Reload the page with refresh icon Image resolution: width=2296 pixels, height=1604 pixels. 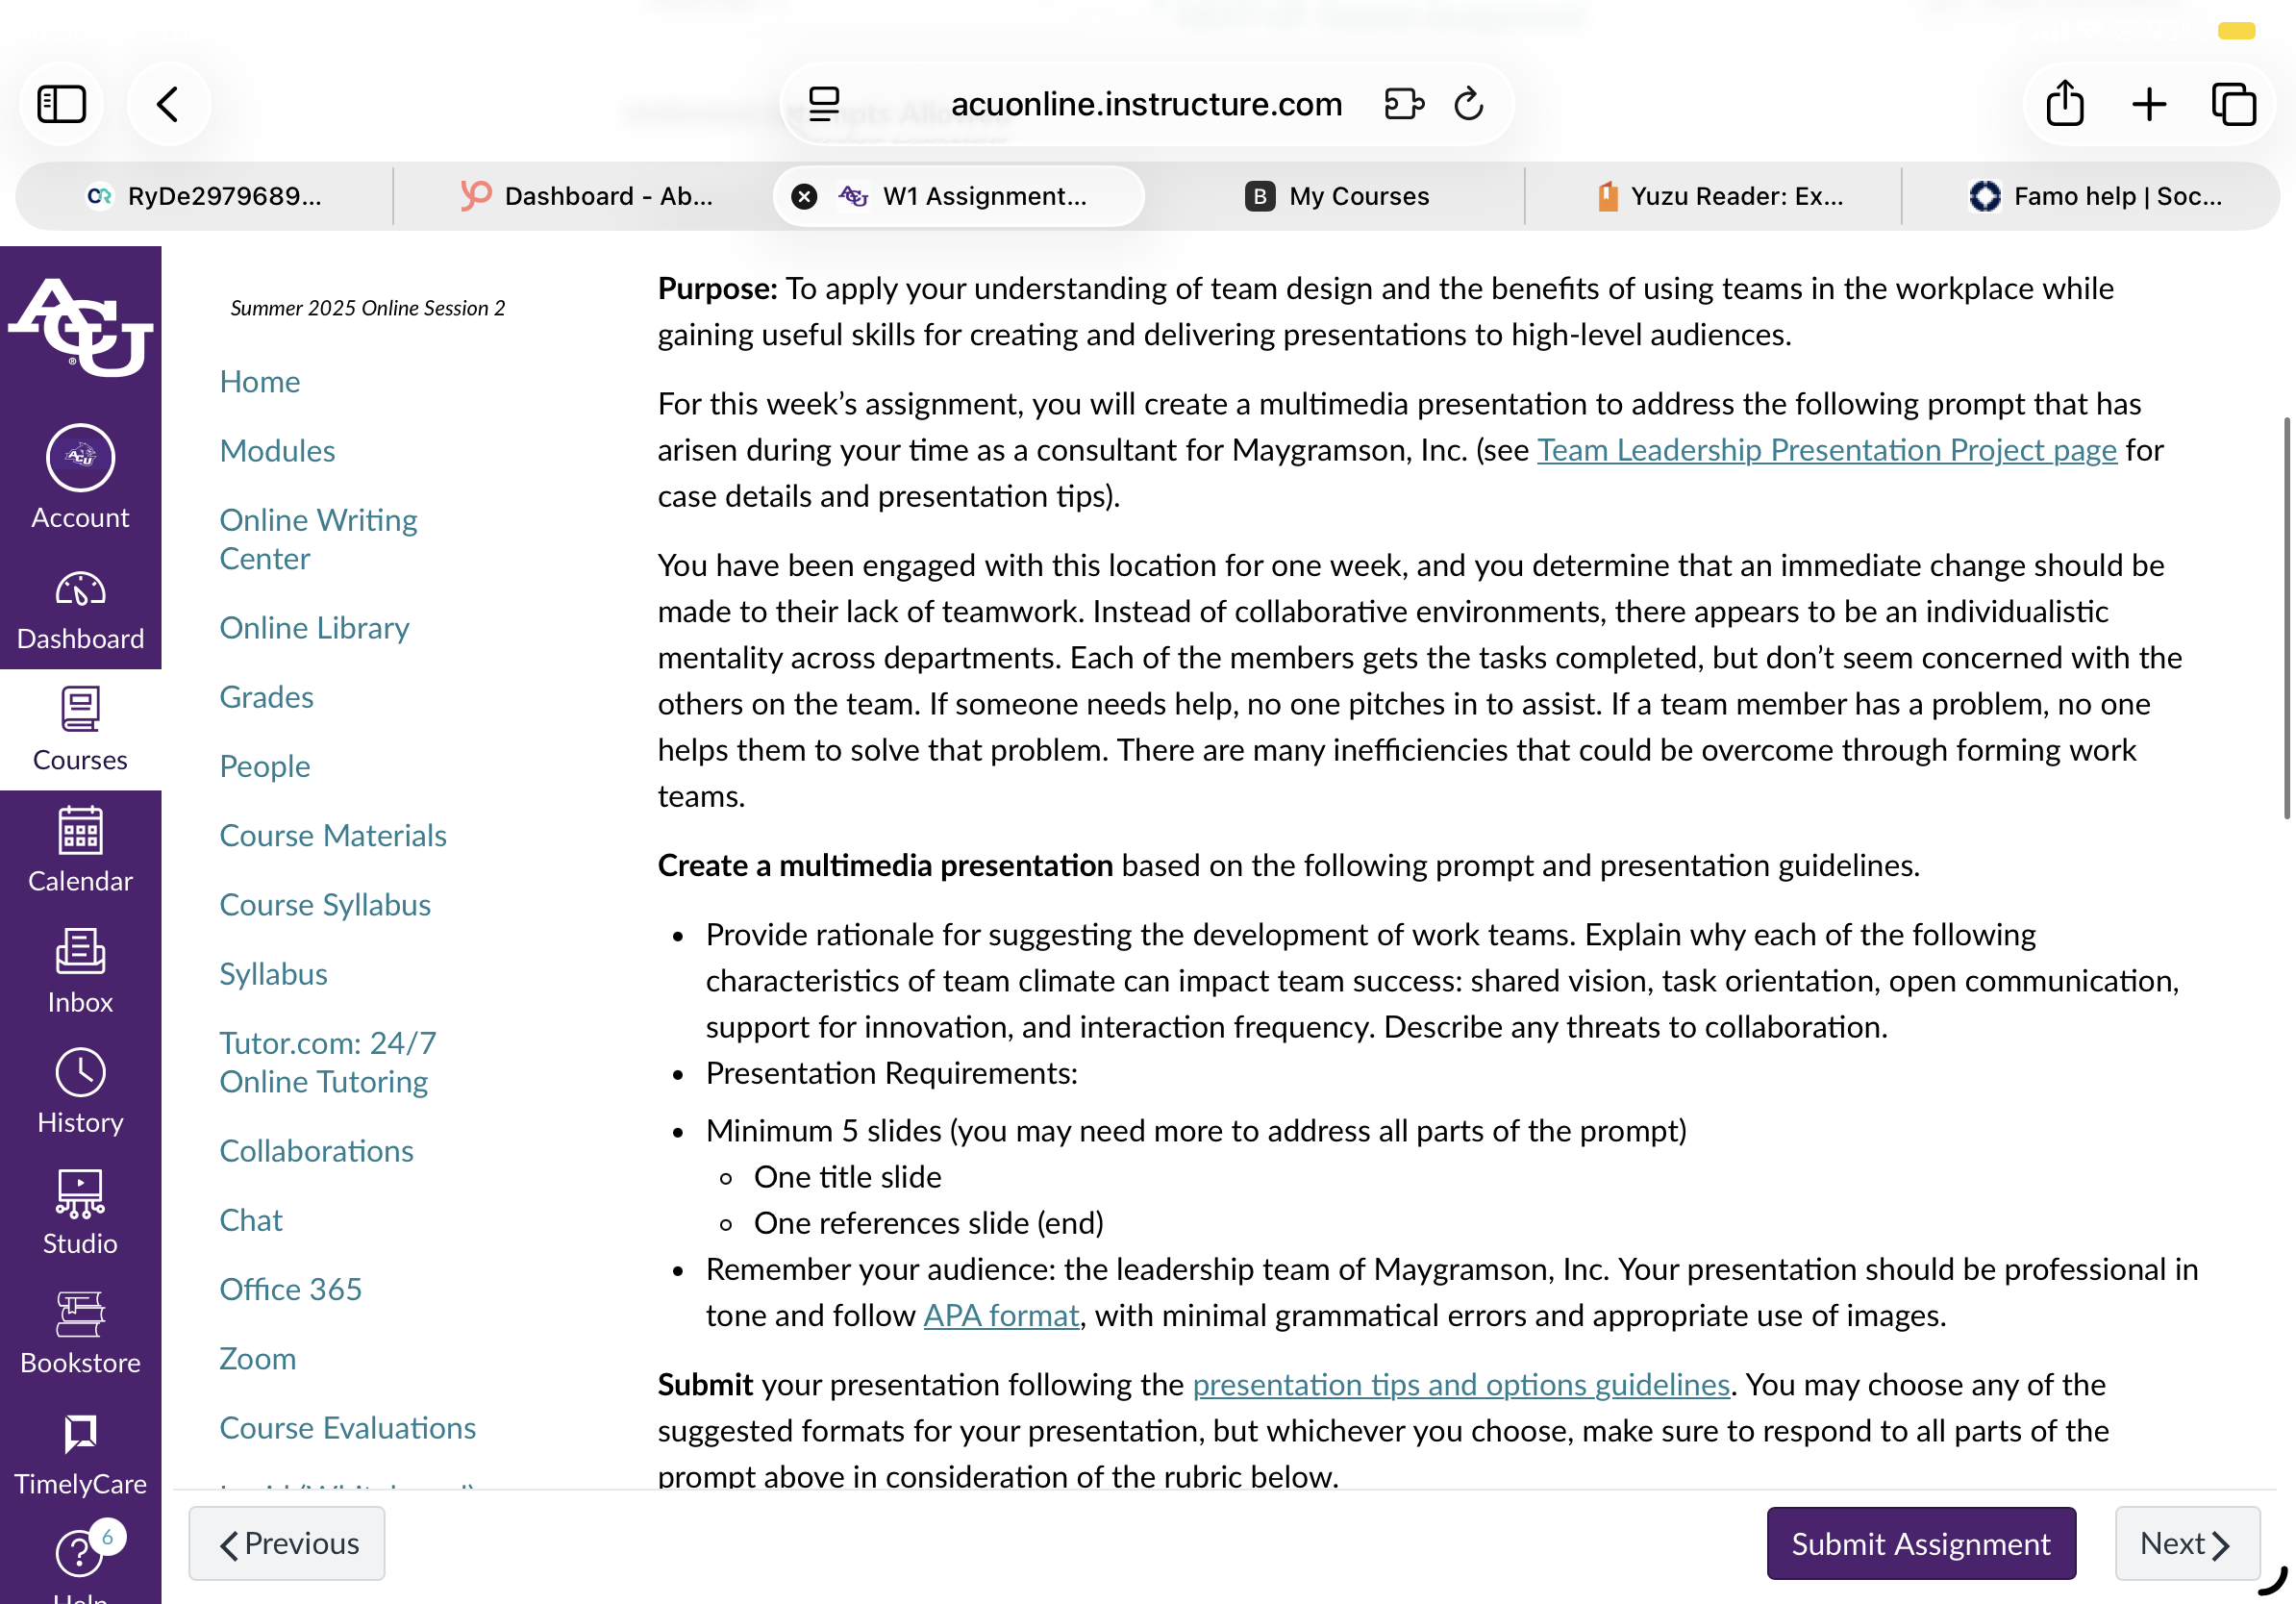(1468, 103)
